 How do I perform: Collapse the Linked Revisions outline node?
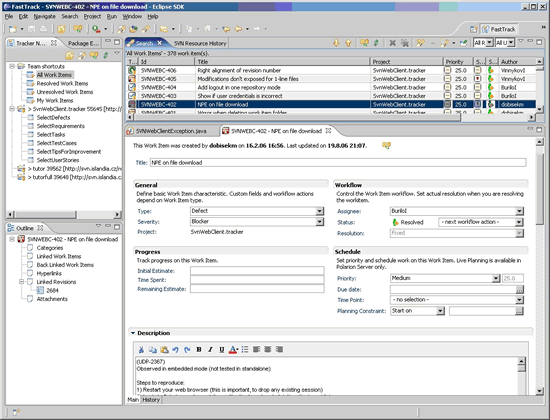click(x=21, y=282)
